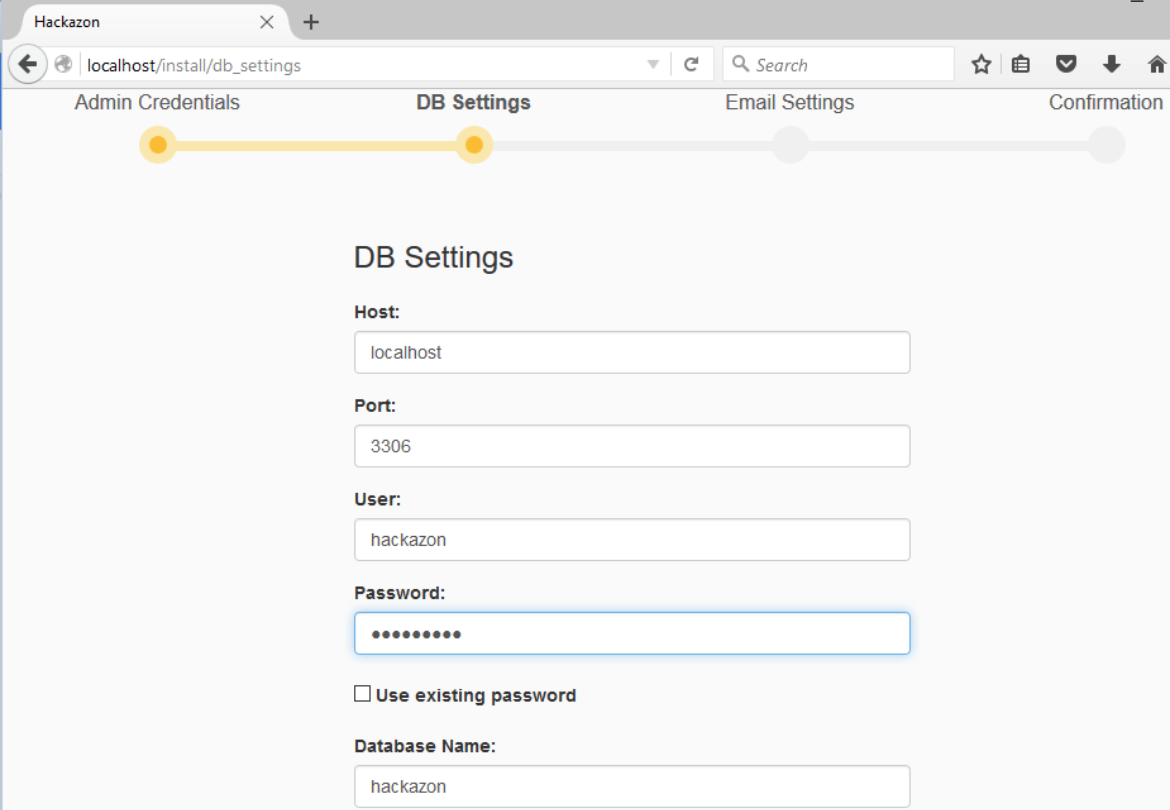1170x810 pixels.
Task: Go to the Confirmation step label
Action: pos(1106,102)
